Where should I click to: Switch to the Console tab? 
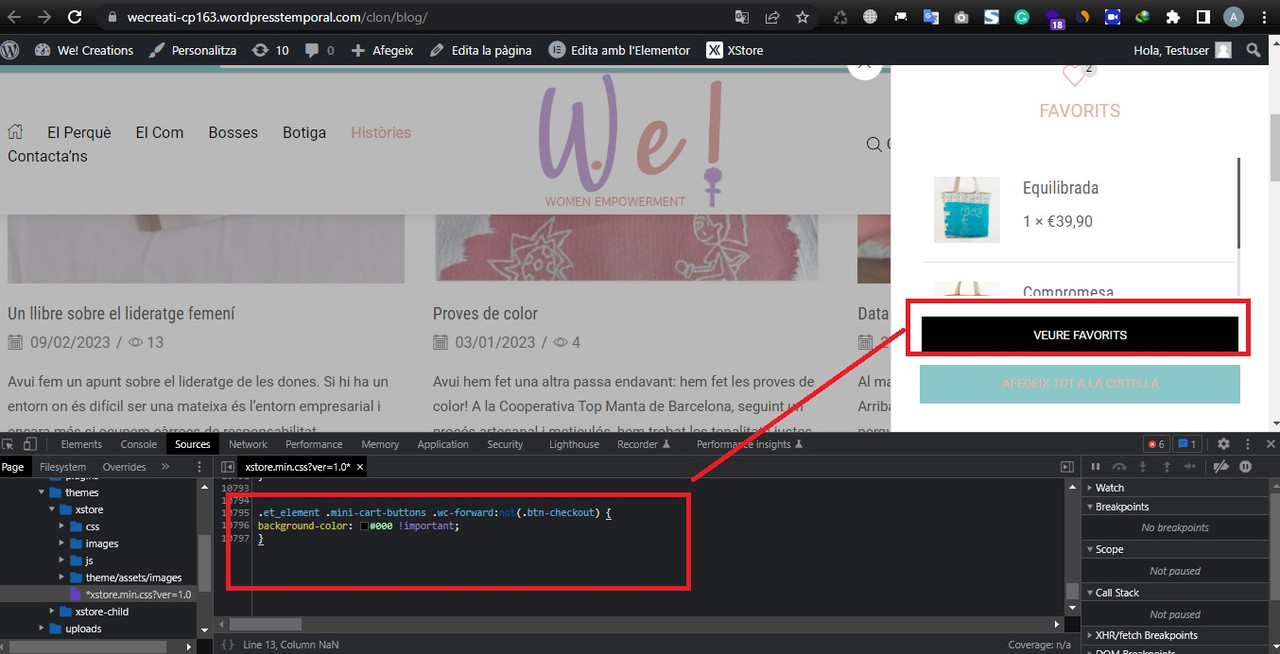(x=139, y=444)
